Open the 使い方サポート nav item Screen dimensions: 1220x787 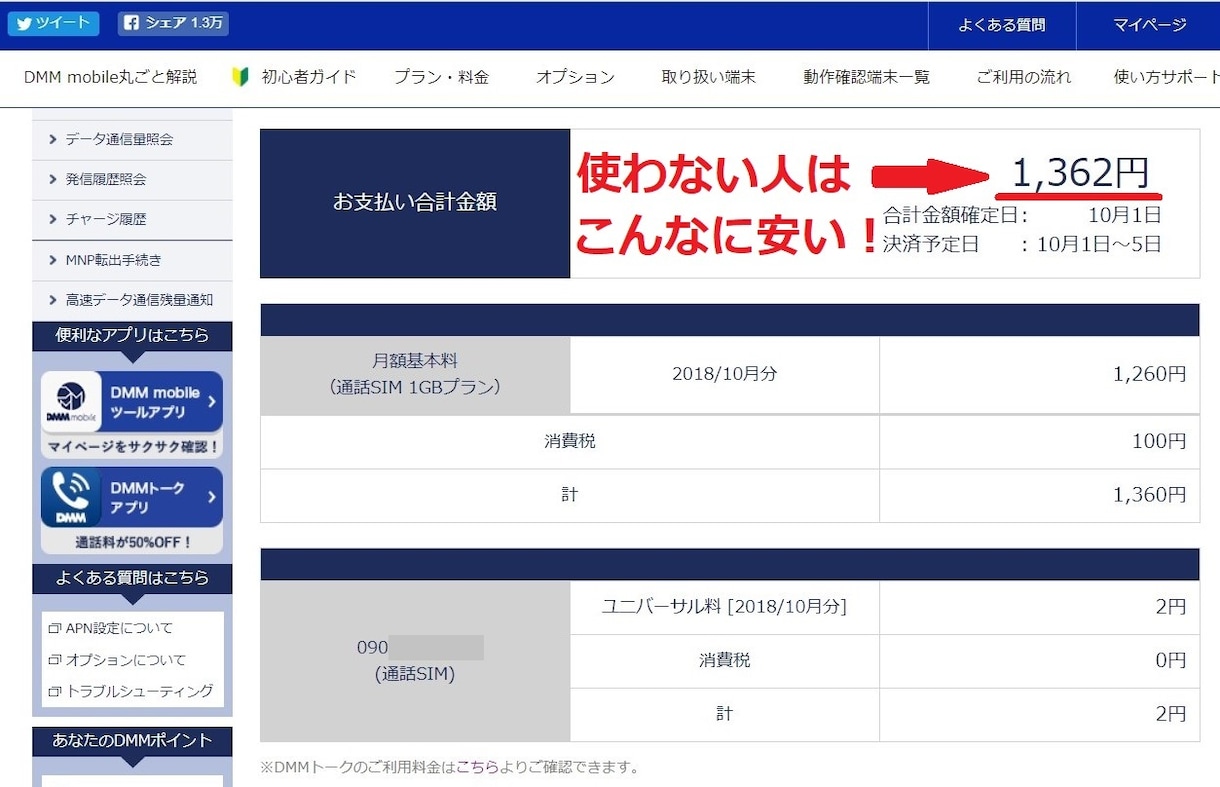tap(1167, 77)
